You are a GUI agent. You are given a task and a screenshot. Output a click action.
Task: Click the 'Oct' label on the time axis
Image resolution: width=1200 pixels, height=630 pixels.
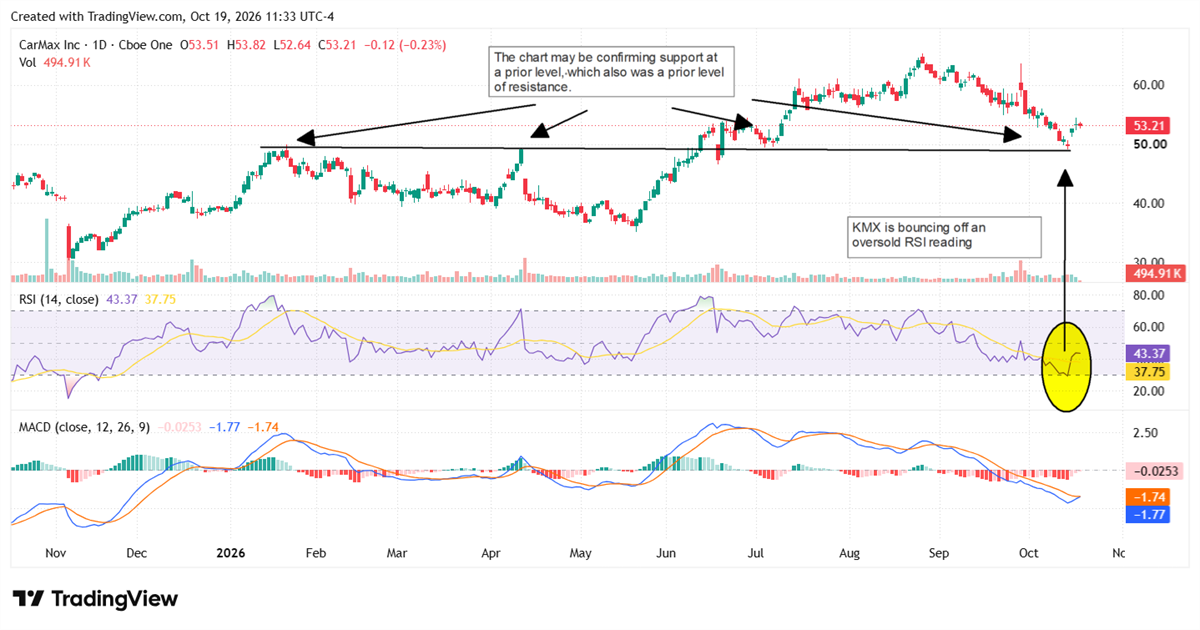click(1029, 552)
